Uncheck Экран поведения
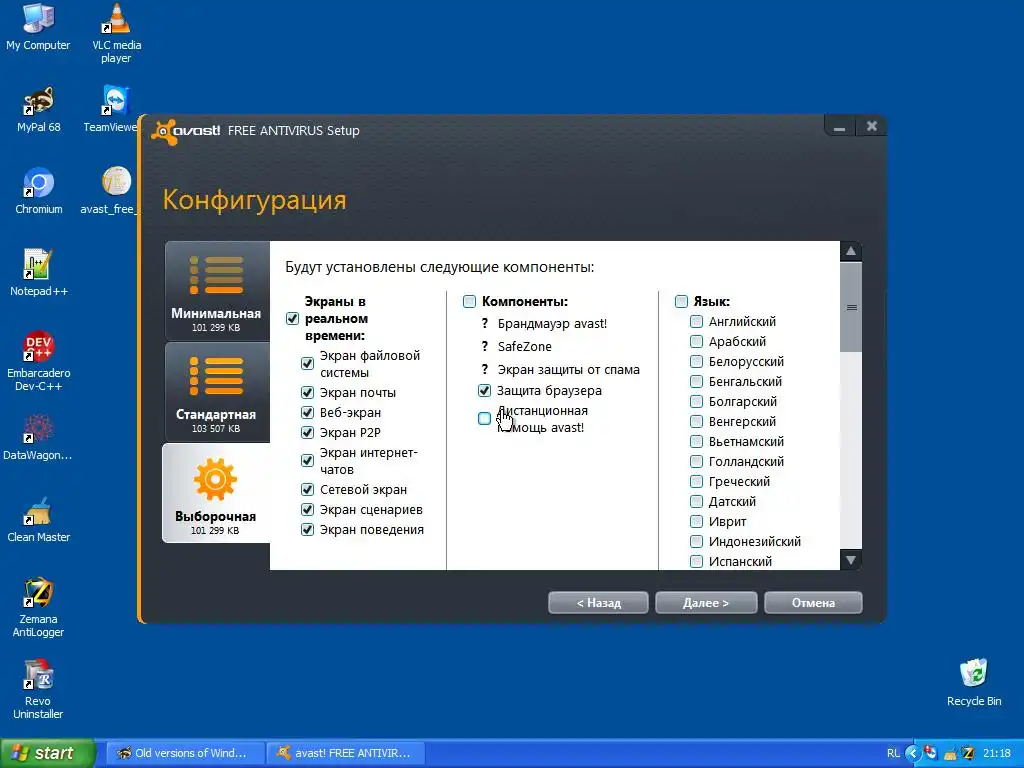 308,530
